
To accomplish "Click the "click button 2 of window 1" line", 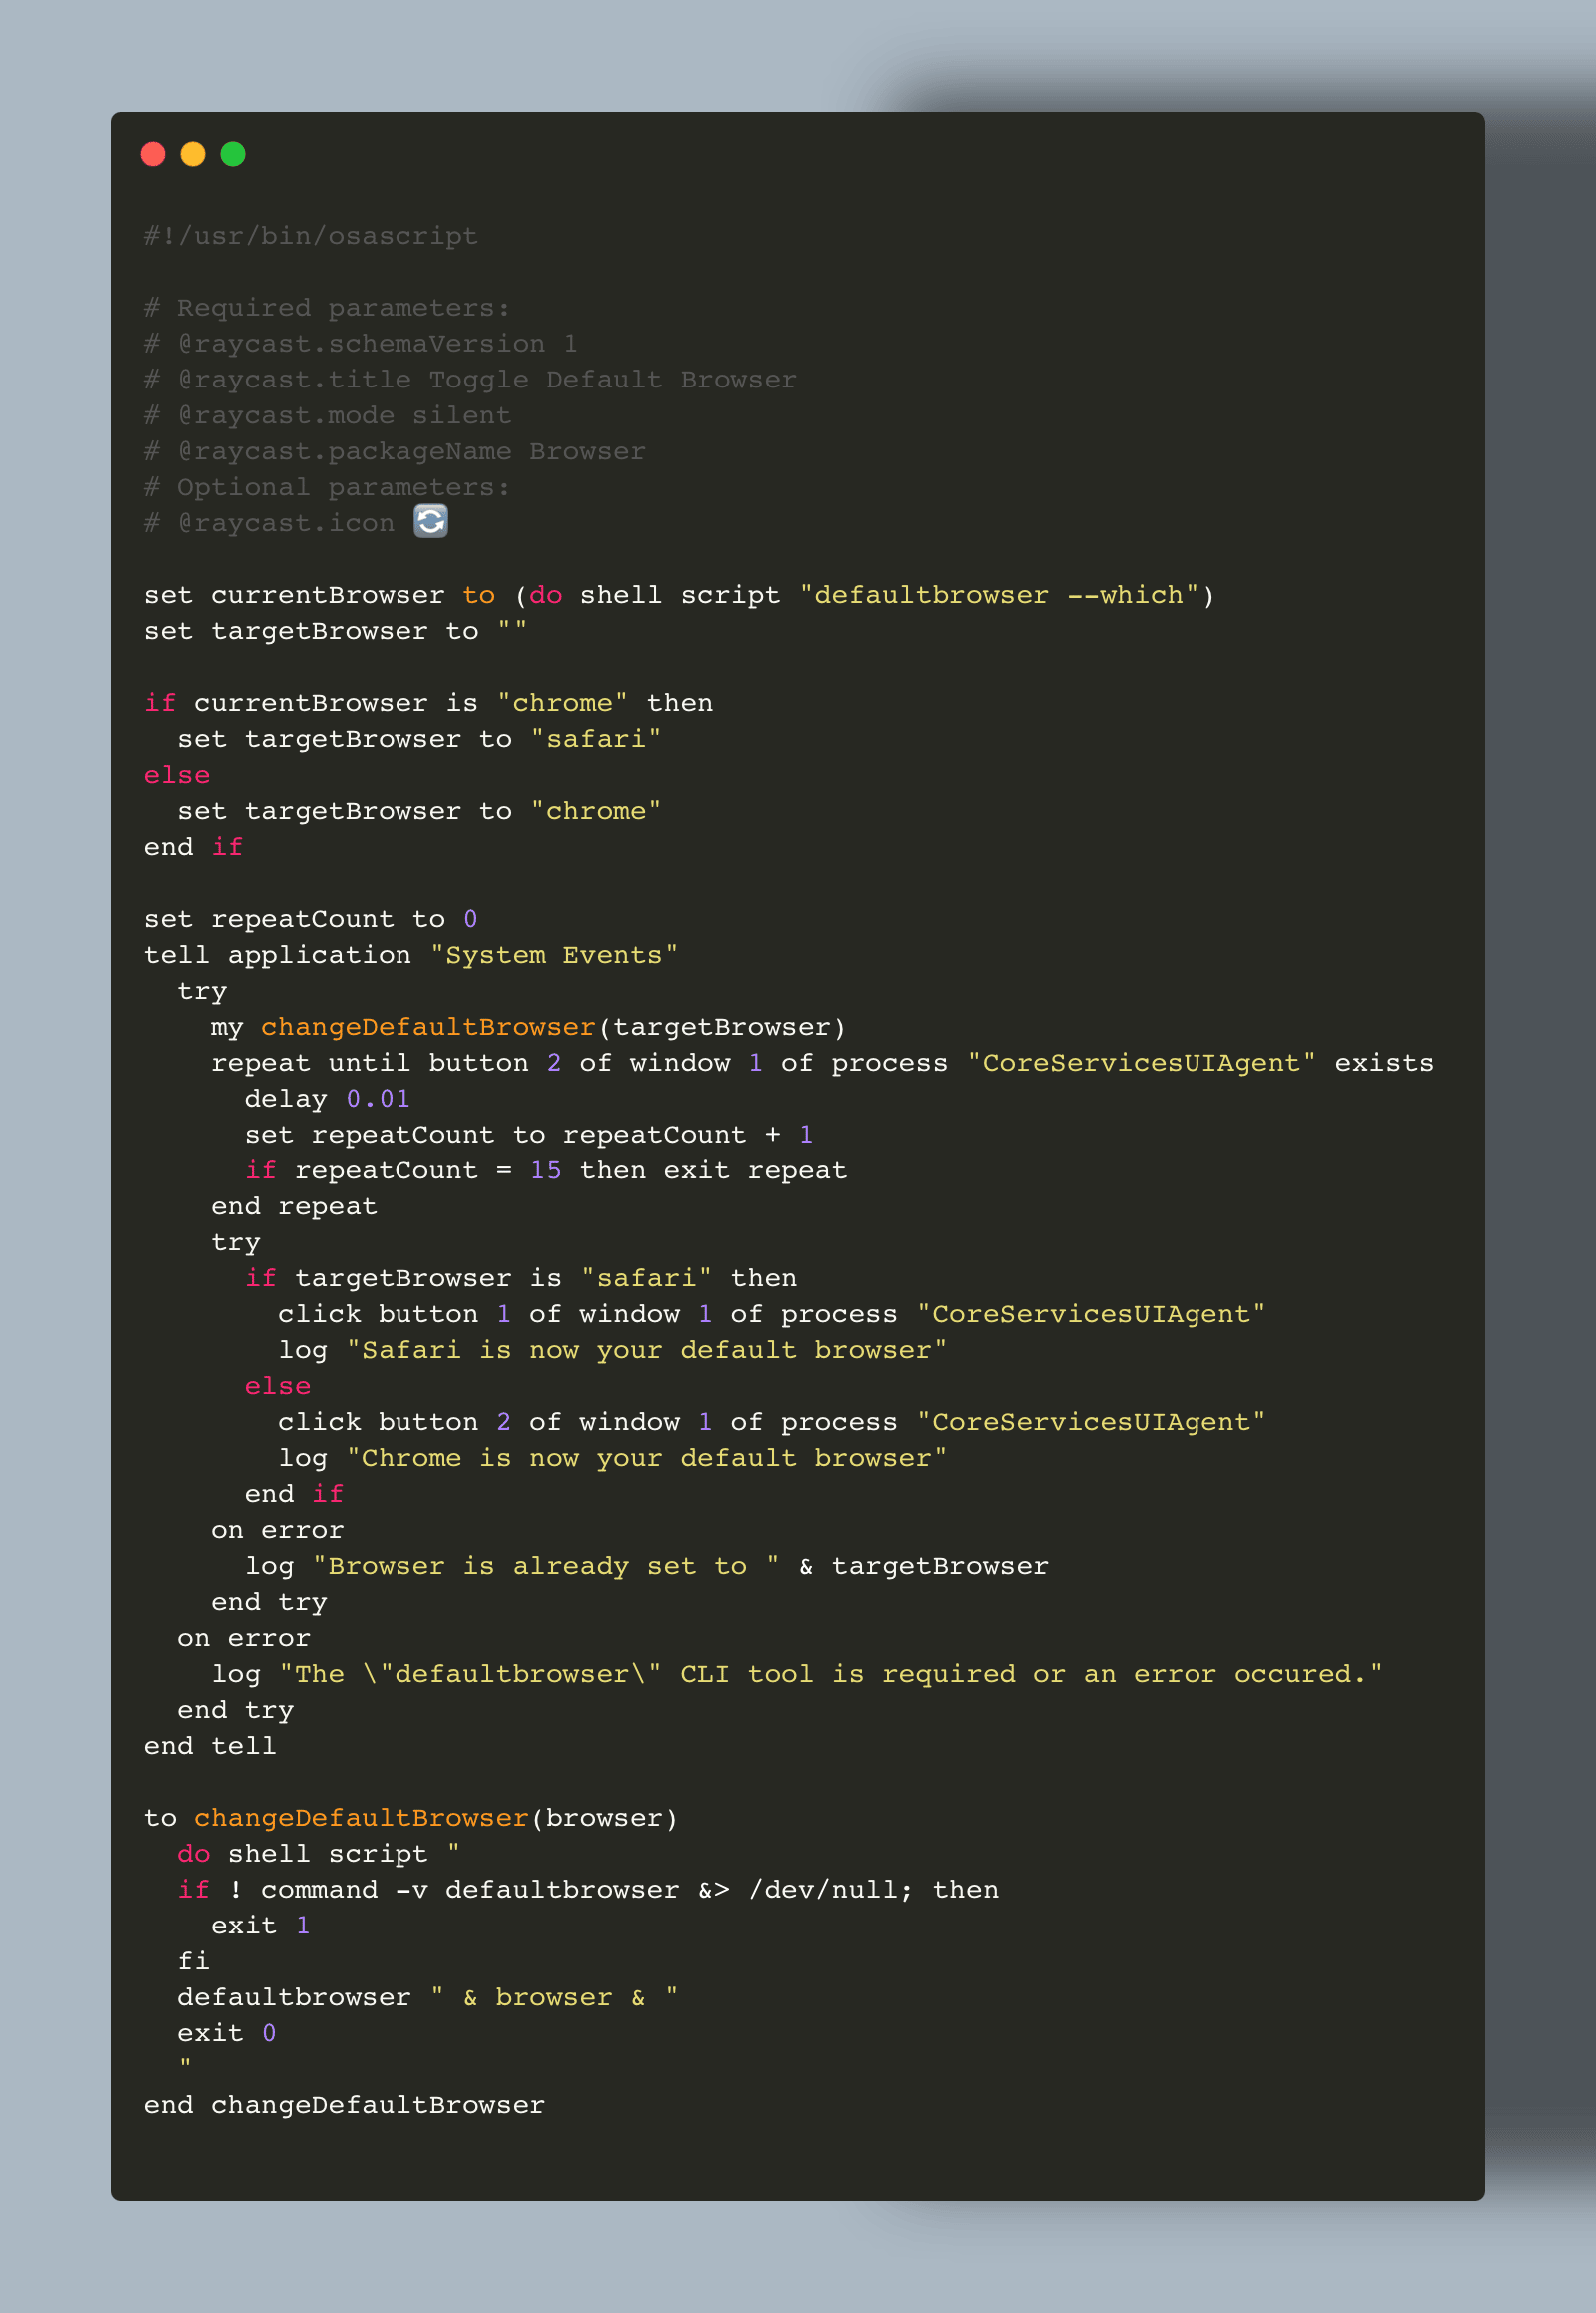I will tap(771, 1424).
